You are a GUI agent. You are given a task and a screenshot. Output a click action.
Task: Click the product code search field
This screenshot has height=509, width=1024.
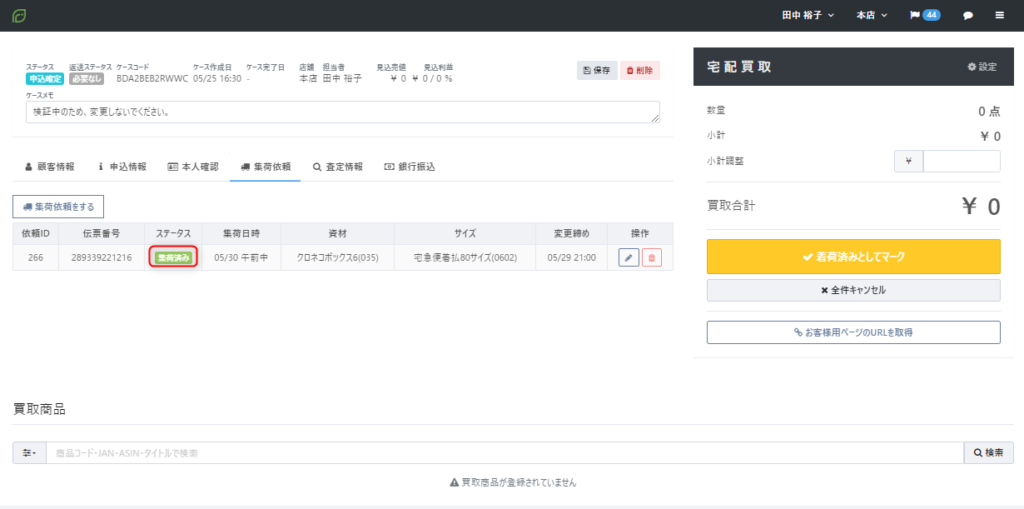click(x=505, y=452)
